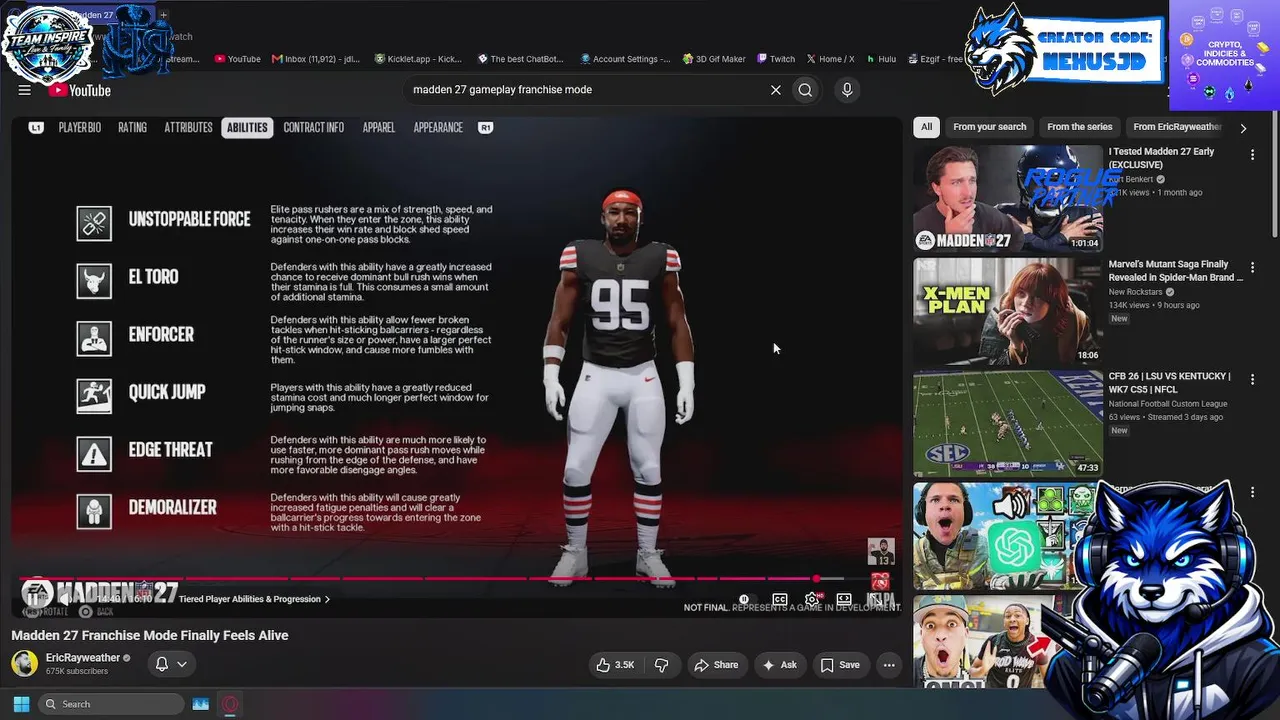Toggle closed captions (CC) on the player
This screenshot has width=1280, height=720.
780,599
